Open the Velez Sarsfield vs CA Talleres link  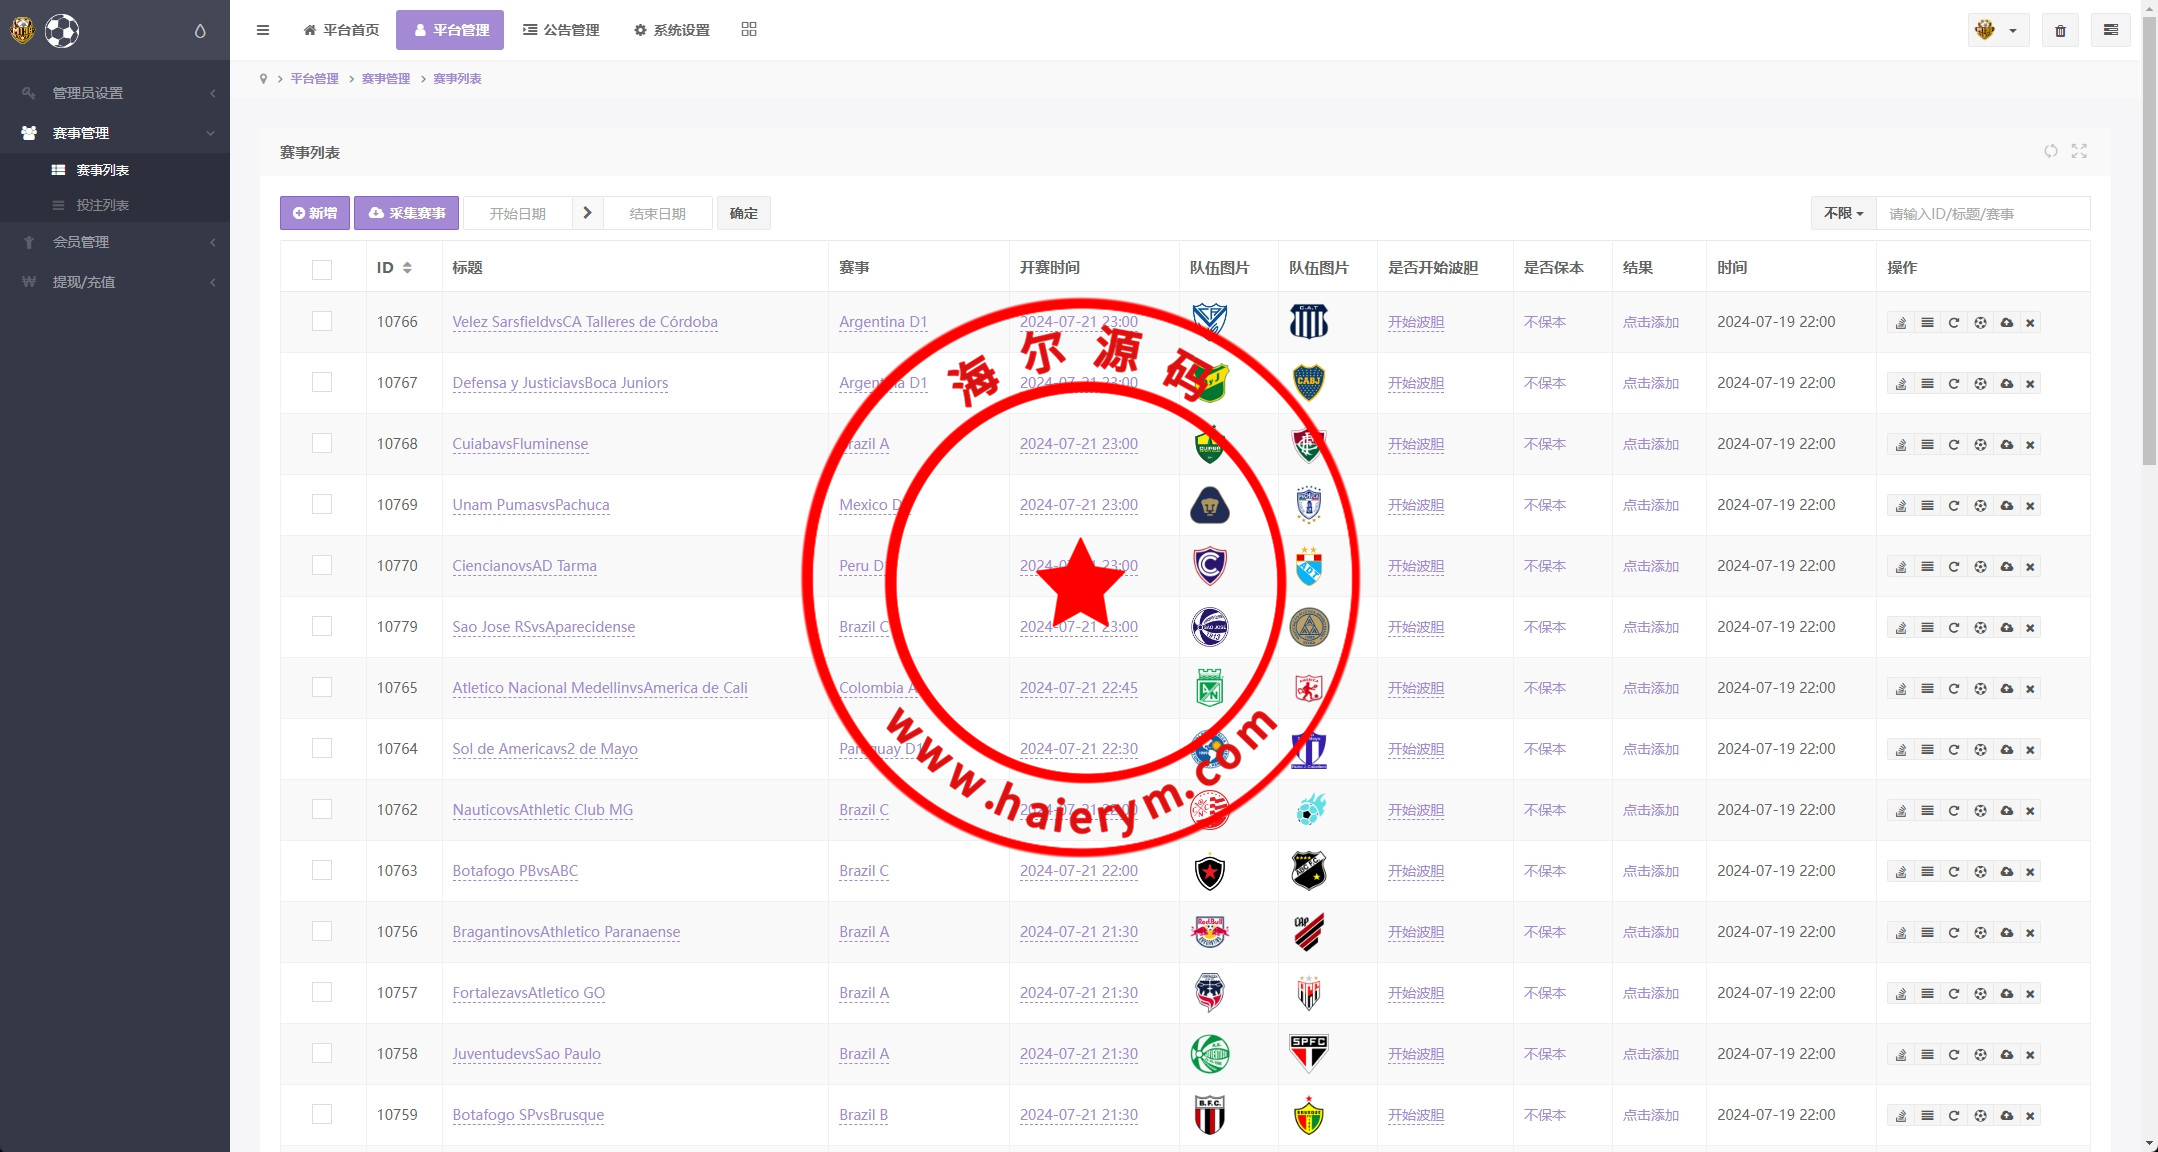point(584,322)
